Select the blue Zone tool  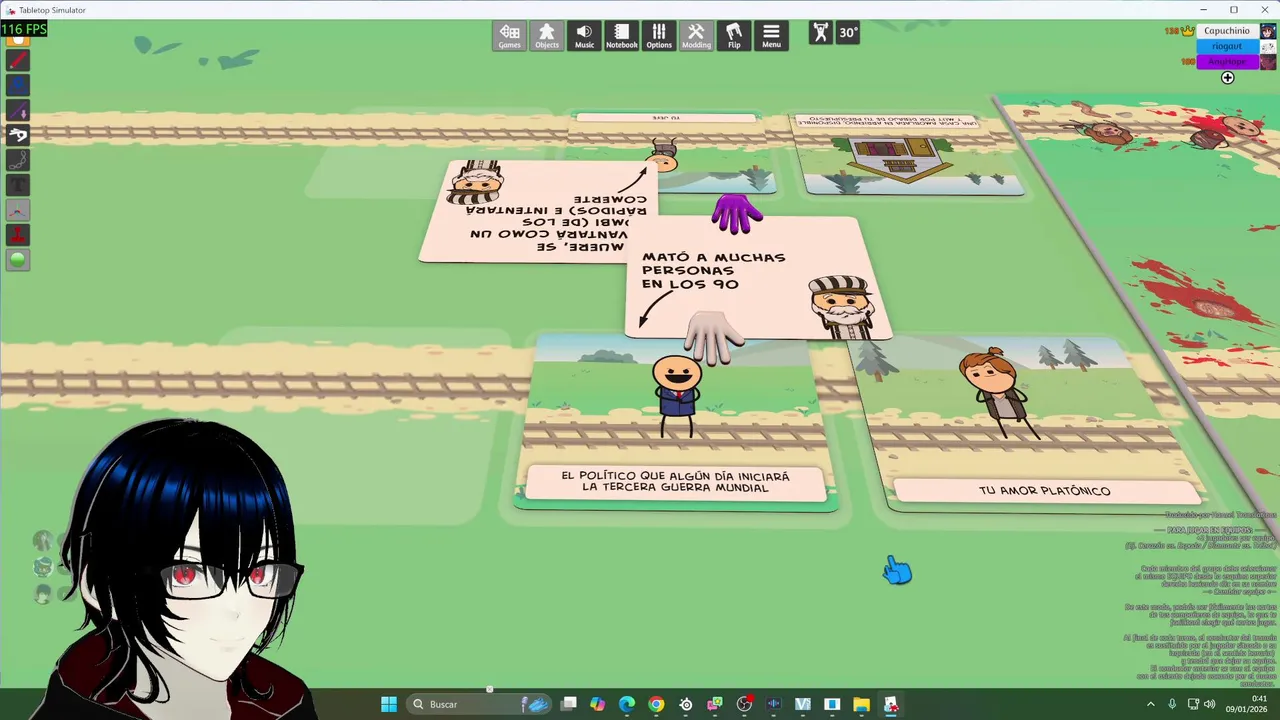point(18,85)
